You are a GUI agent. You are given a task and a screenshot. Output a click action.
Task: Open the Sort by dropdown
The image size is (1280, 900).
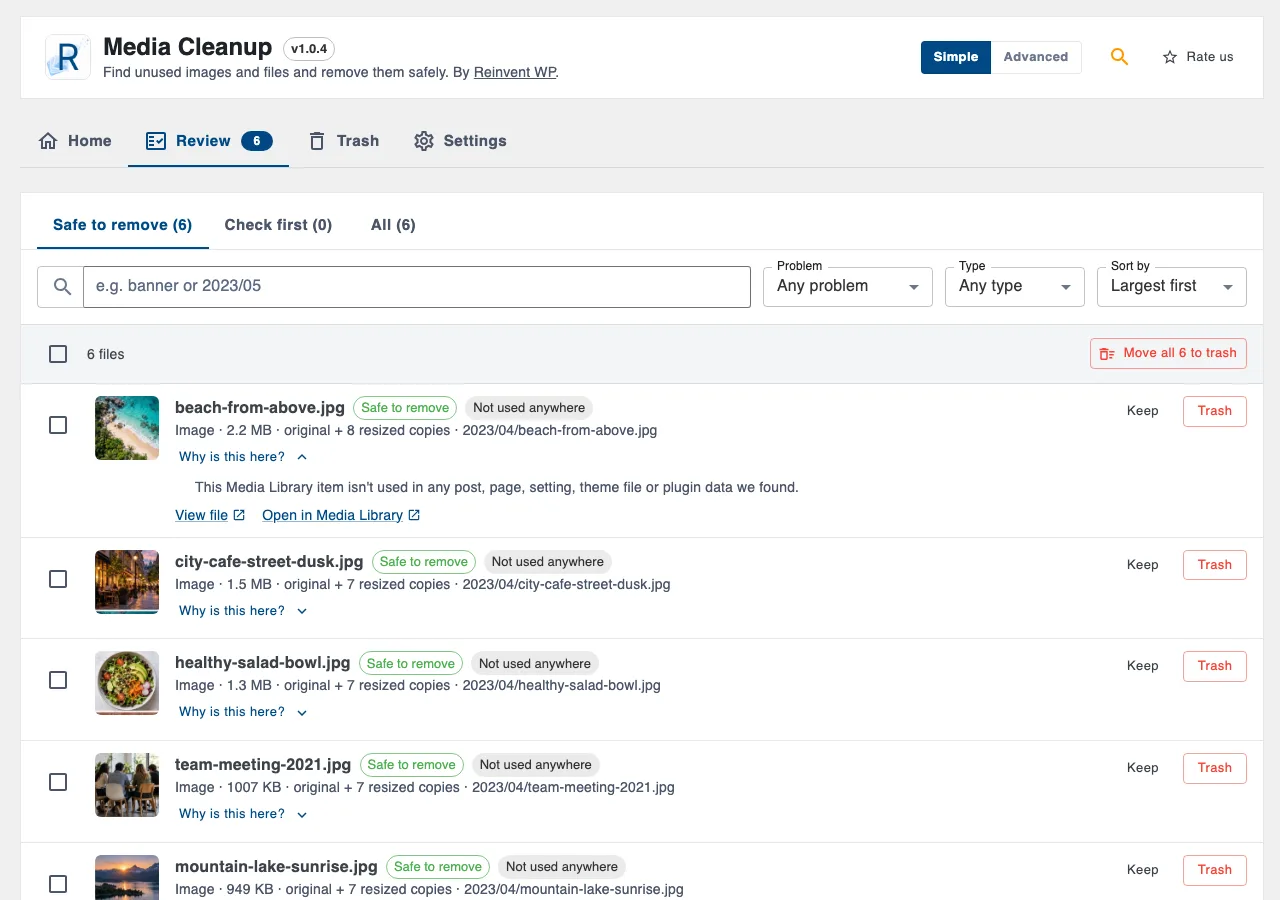pyautogui.click(x=1172, y=287)
